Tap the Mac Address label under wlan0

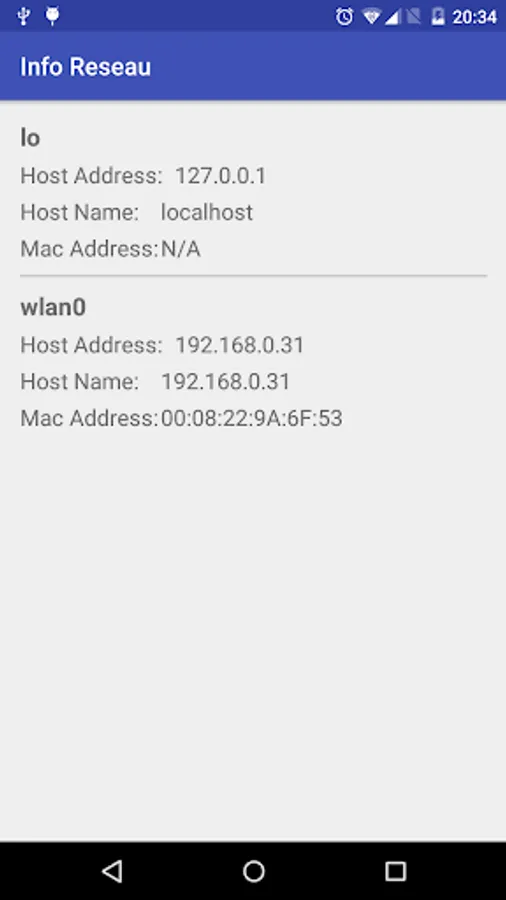[x=89, y=418]
